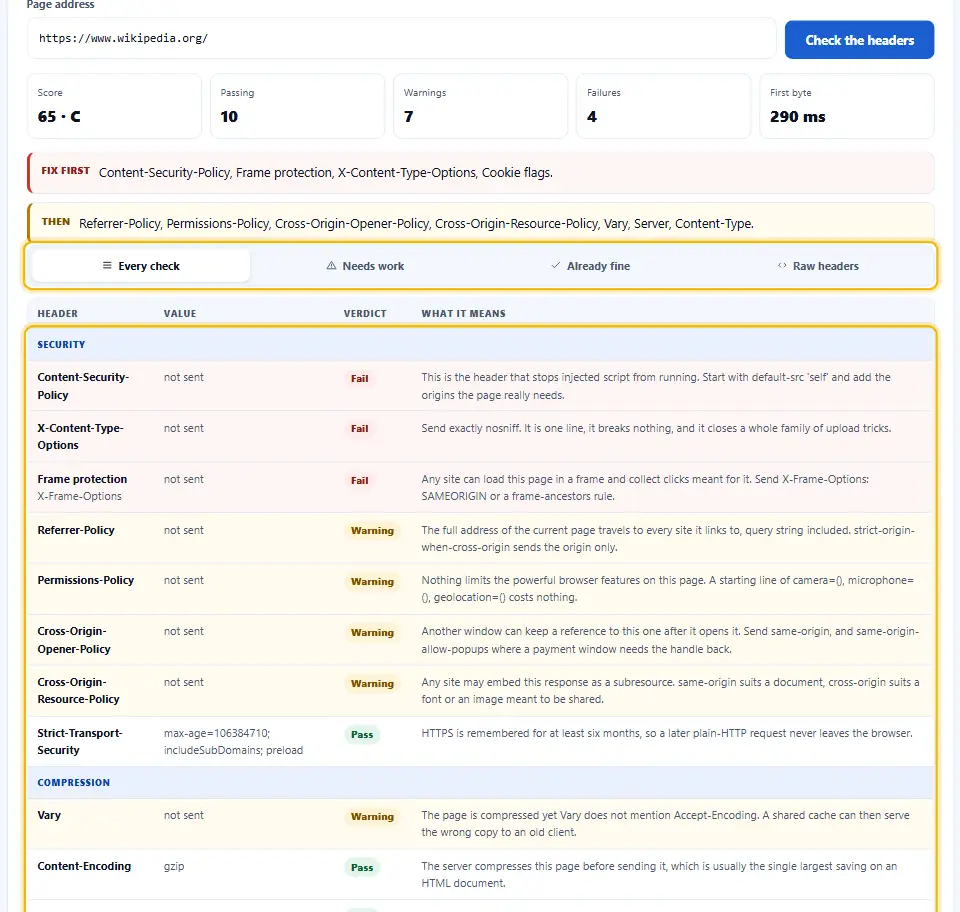
Task: Click the Strict-Transport-Security explanation about six months
Action: click(667, 733)
